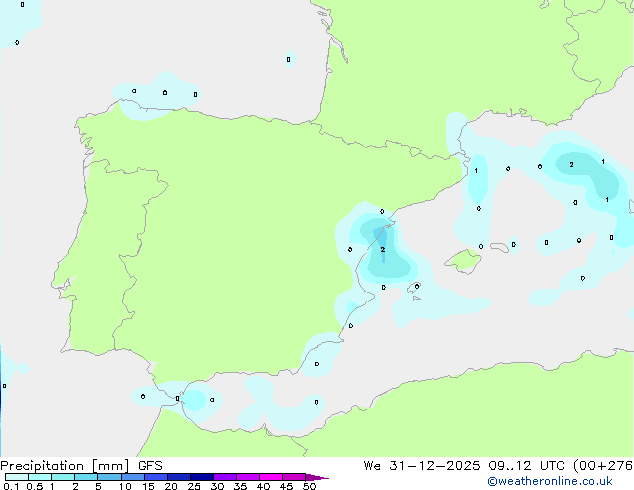
Task: Click the '30' legend scale label
Action: [x=217, y=486]
